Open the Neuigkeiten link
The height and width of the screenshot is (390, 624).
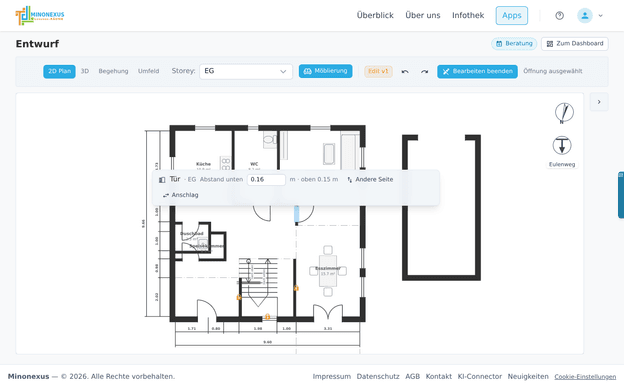528,376
